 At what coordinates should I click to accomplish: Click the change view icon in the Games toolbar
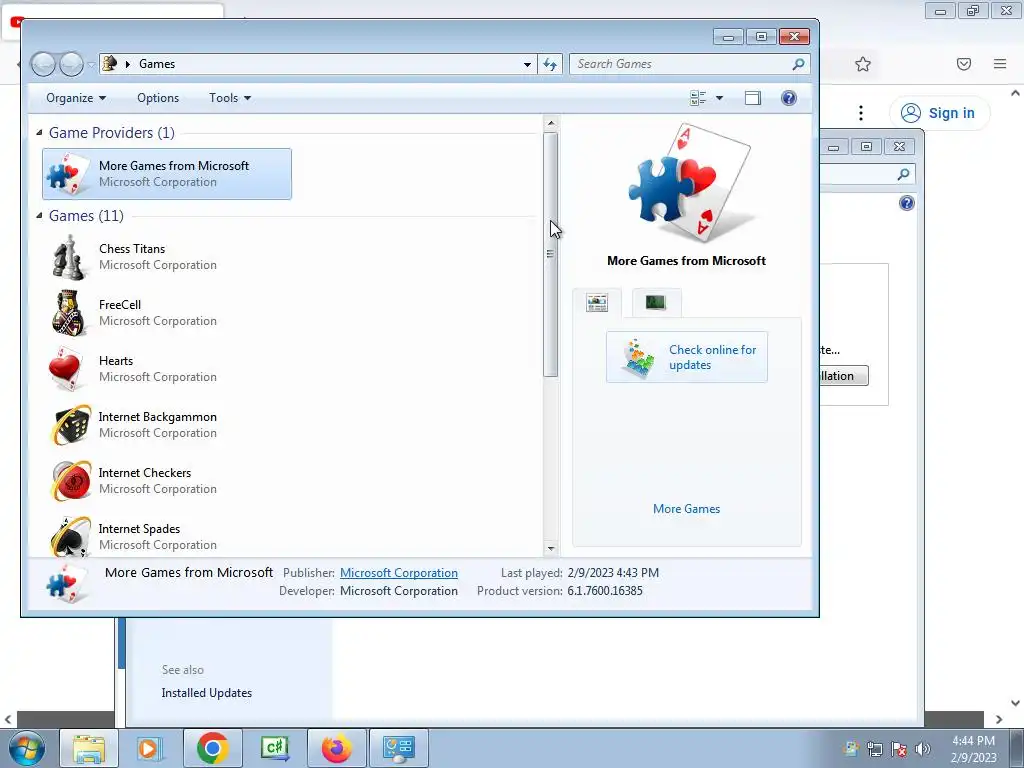point(698,98)
